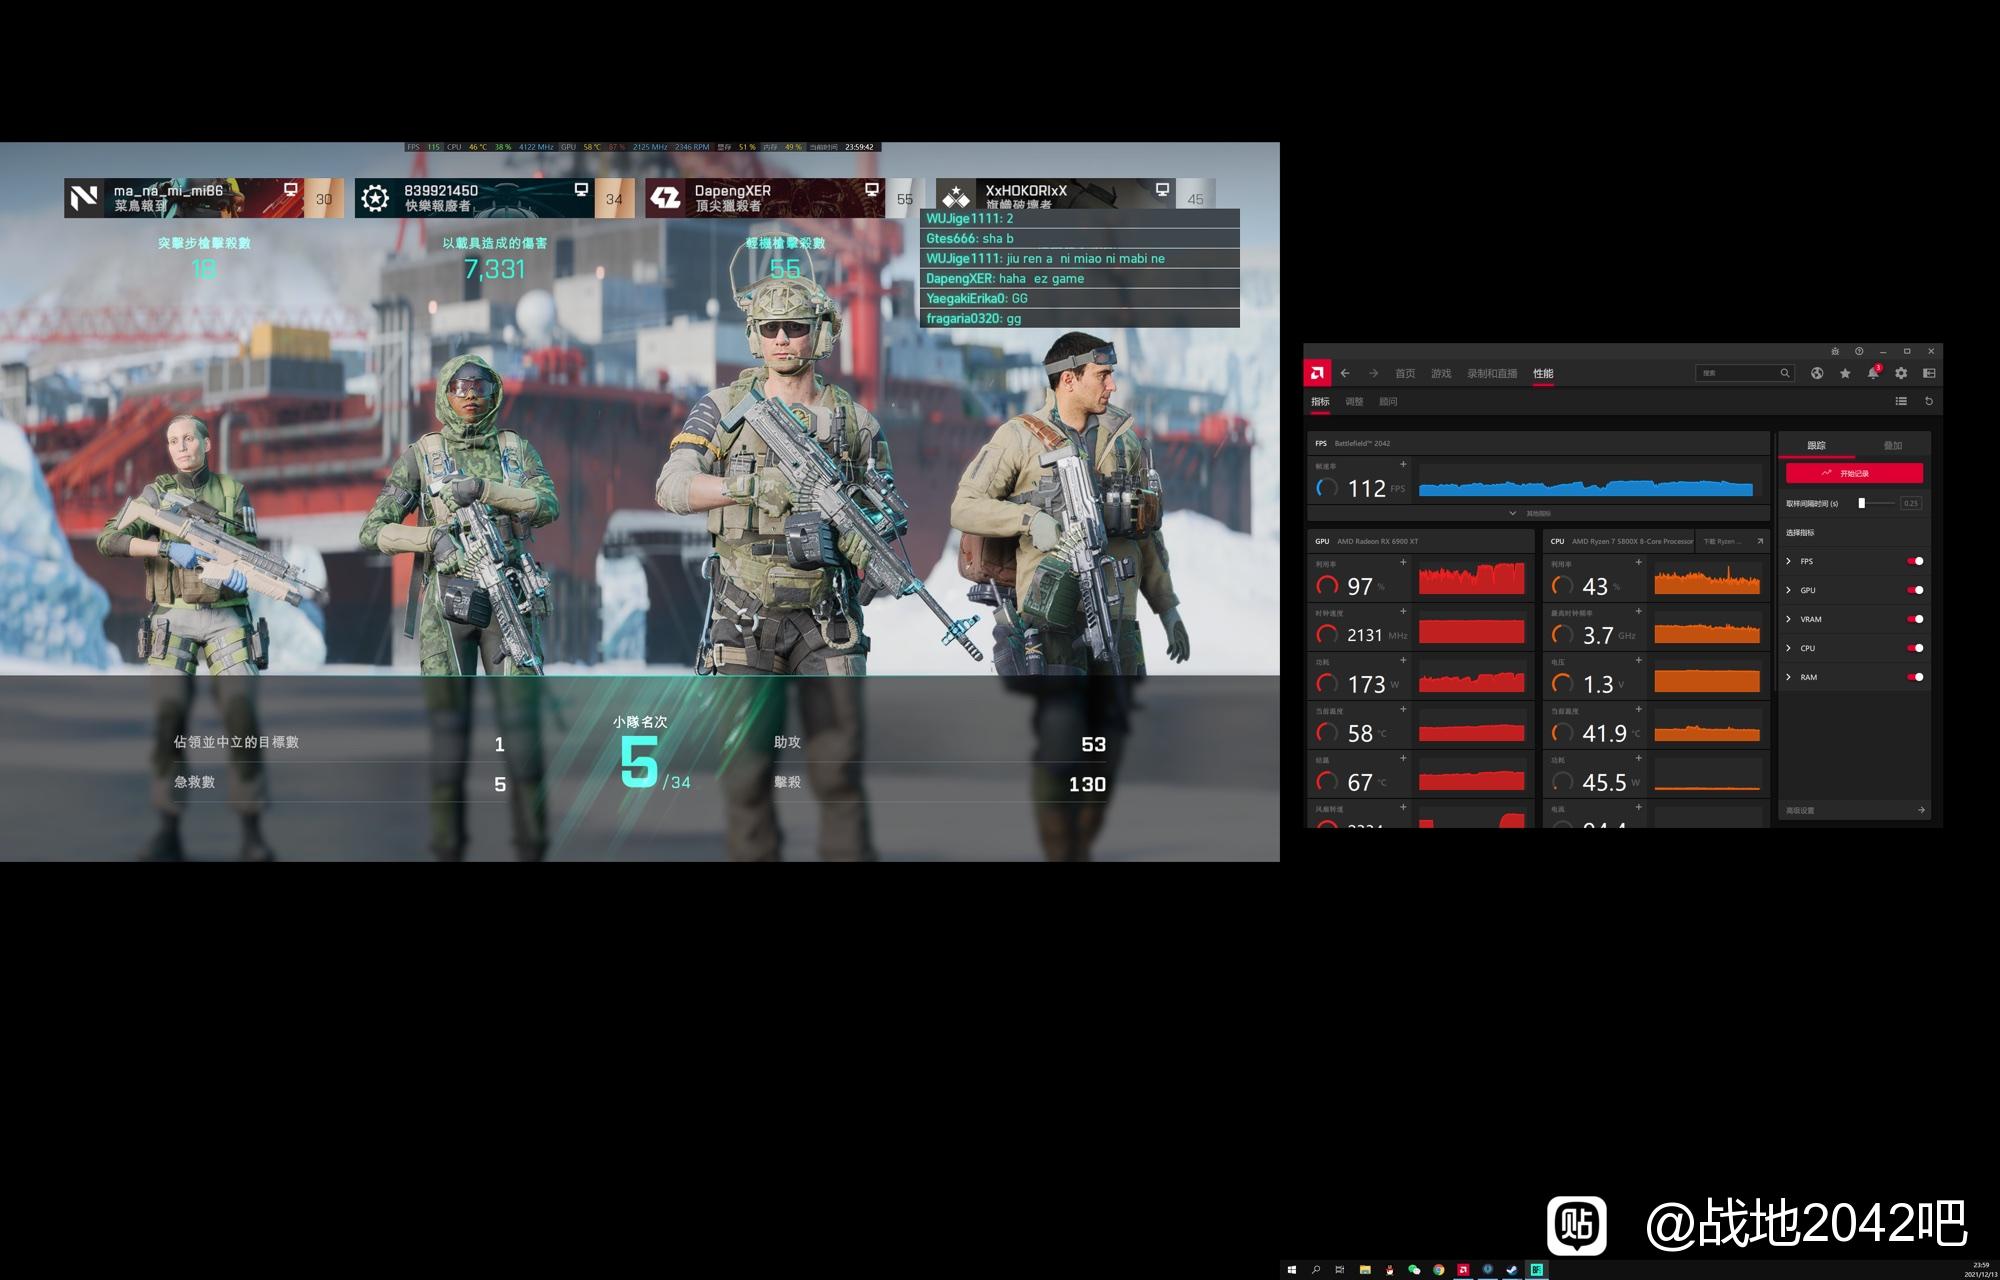The width and height of the screenshot is (2000, 1280).
Task: Open the notifications bell icon
Action: point(1873,373)
